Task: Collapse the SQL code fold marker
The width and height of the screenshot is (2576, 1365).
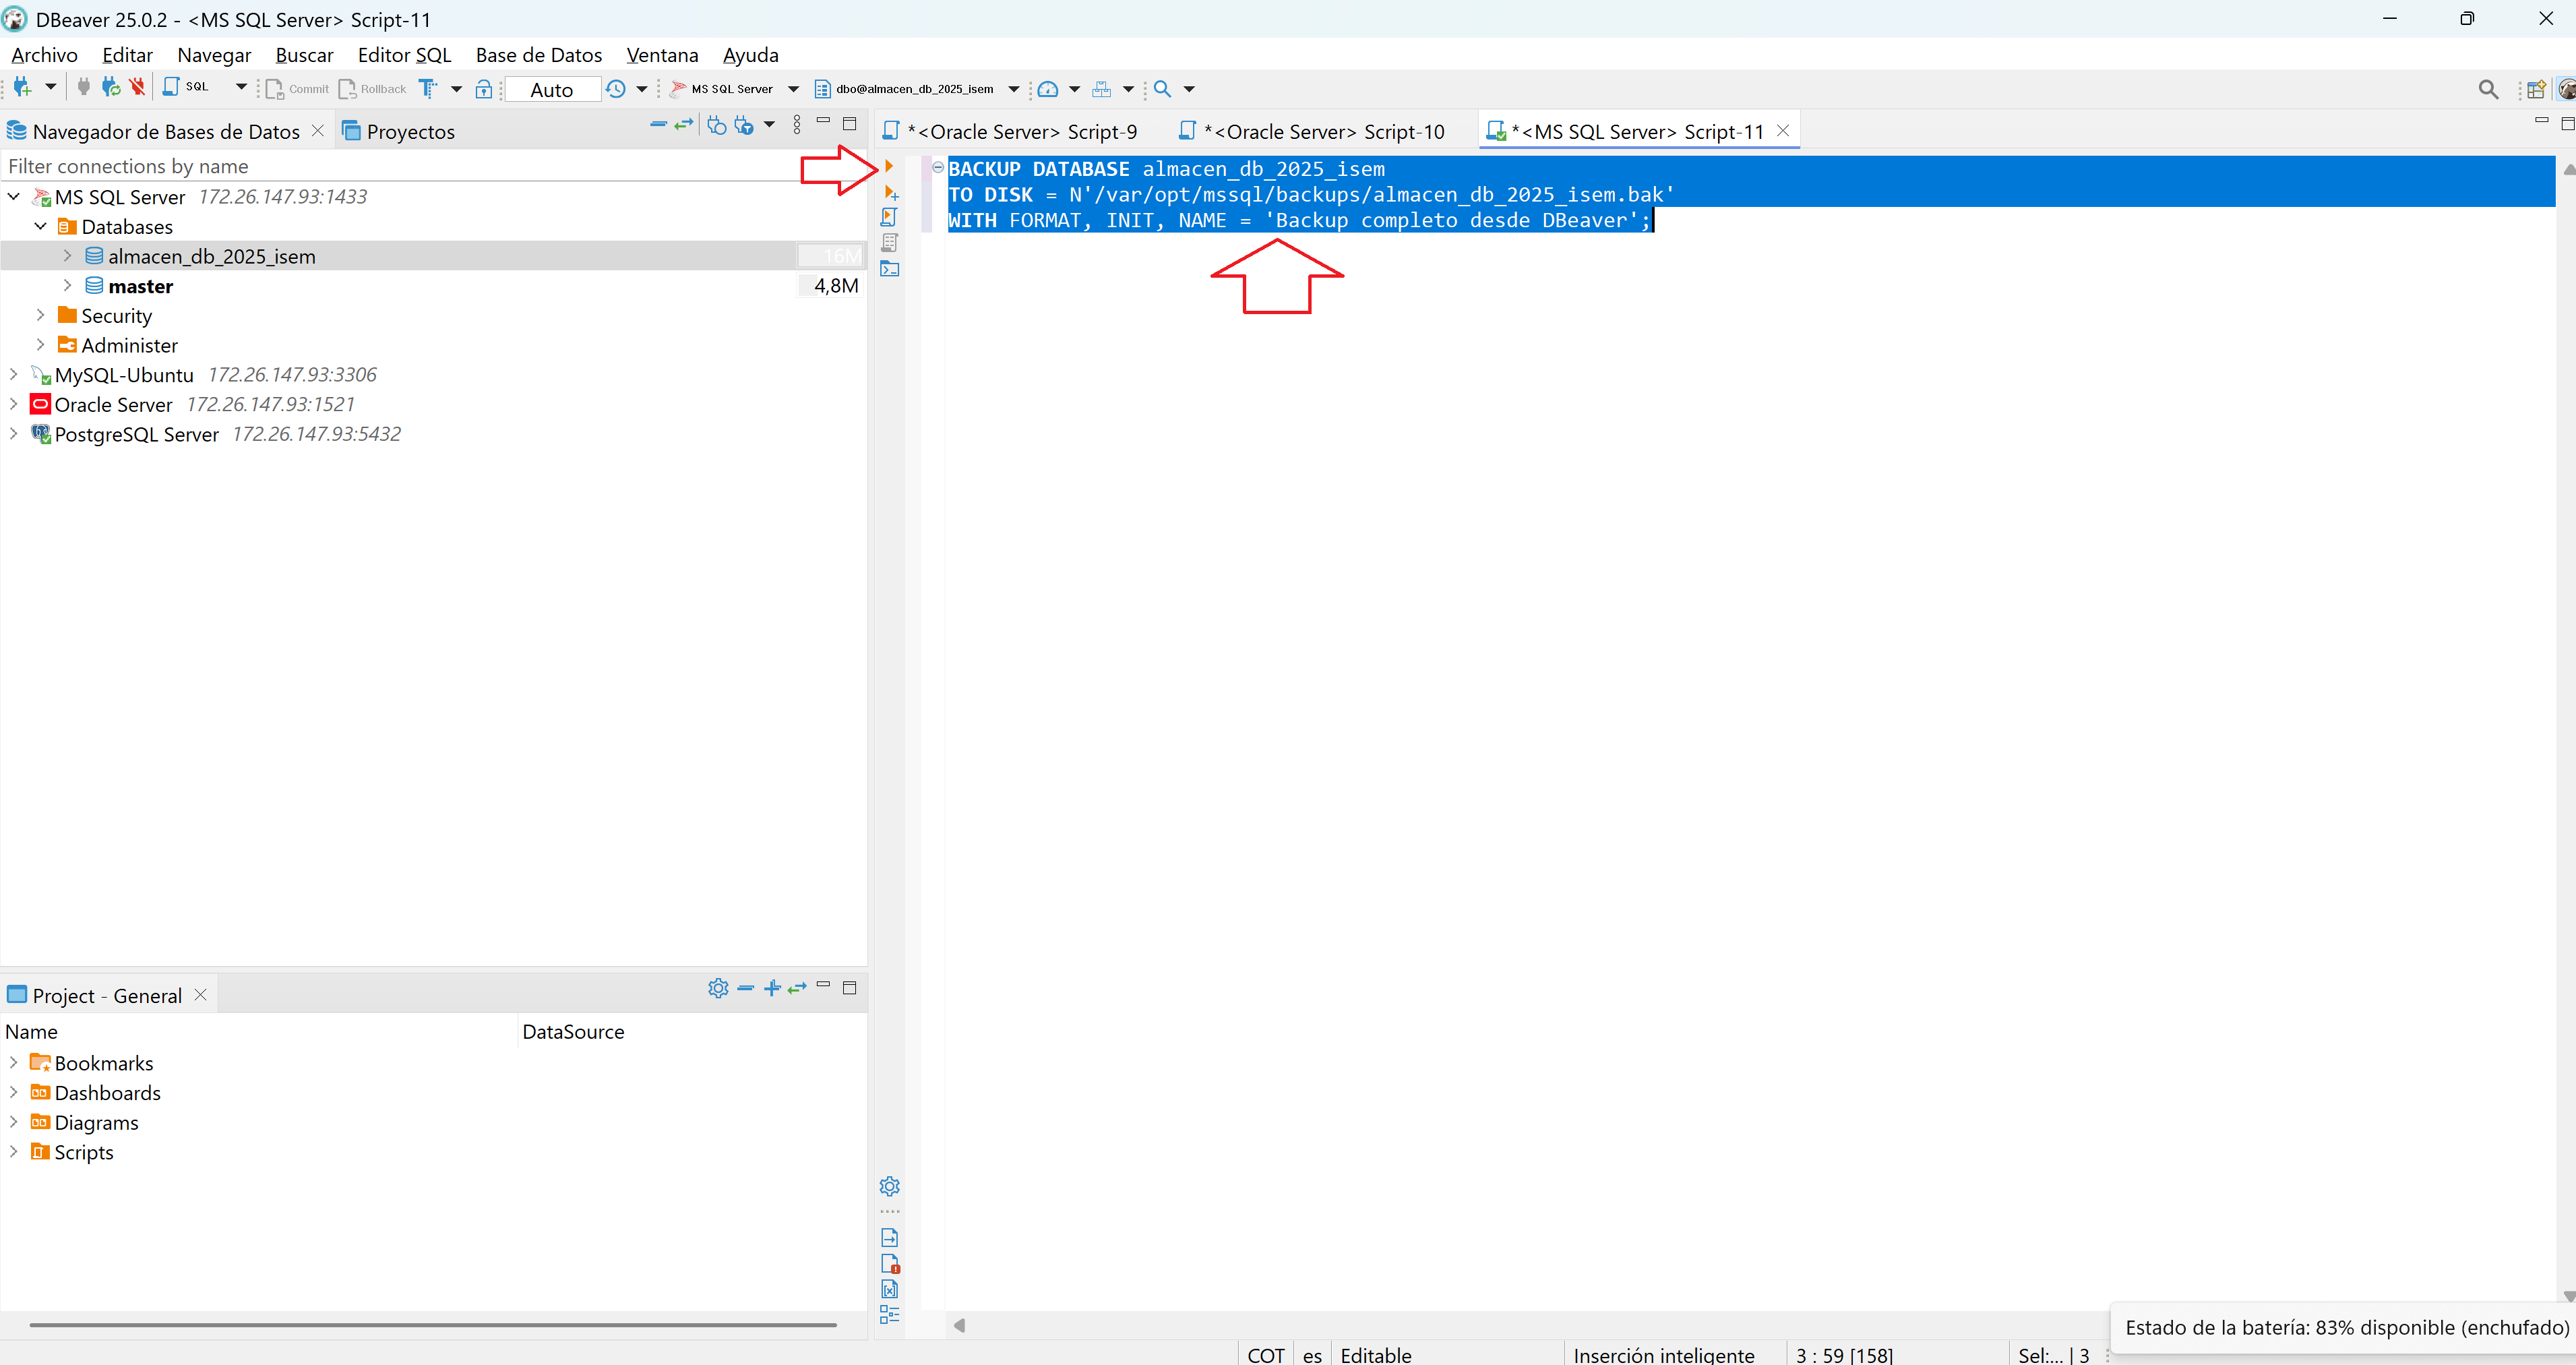Action: click(x=938, y=168)
